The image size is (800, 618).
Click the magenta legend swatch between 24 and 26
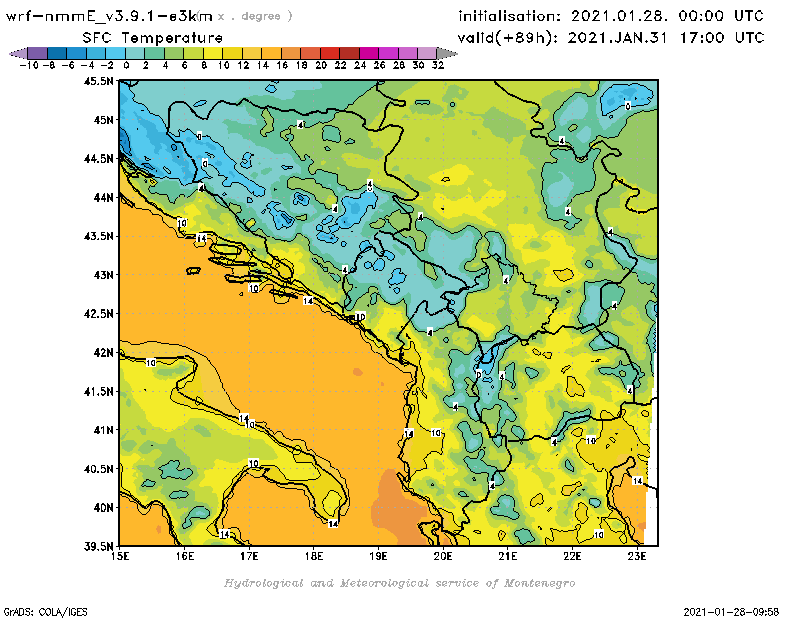tap(368, 53)
